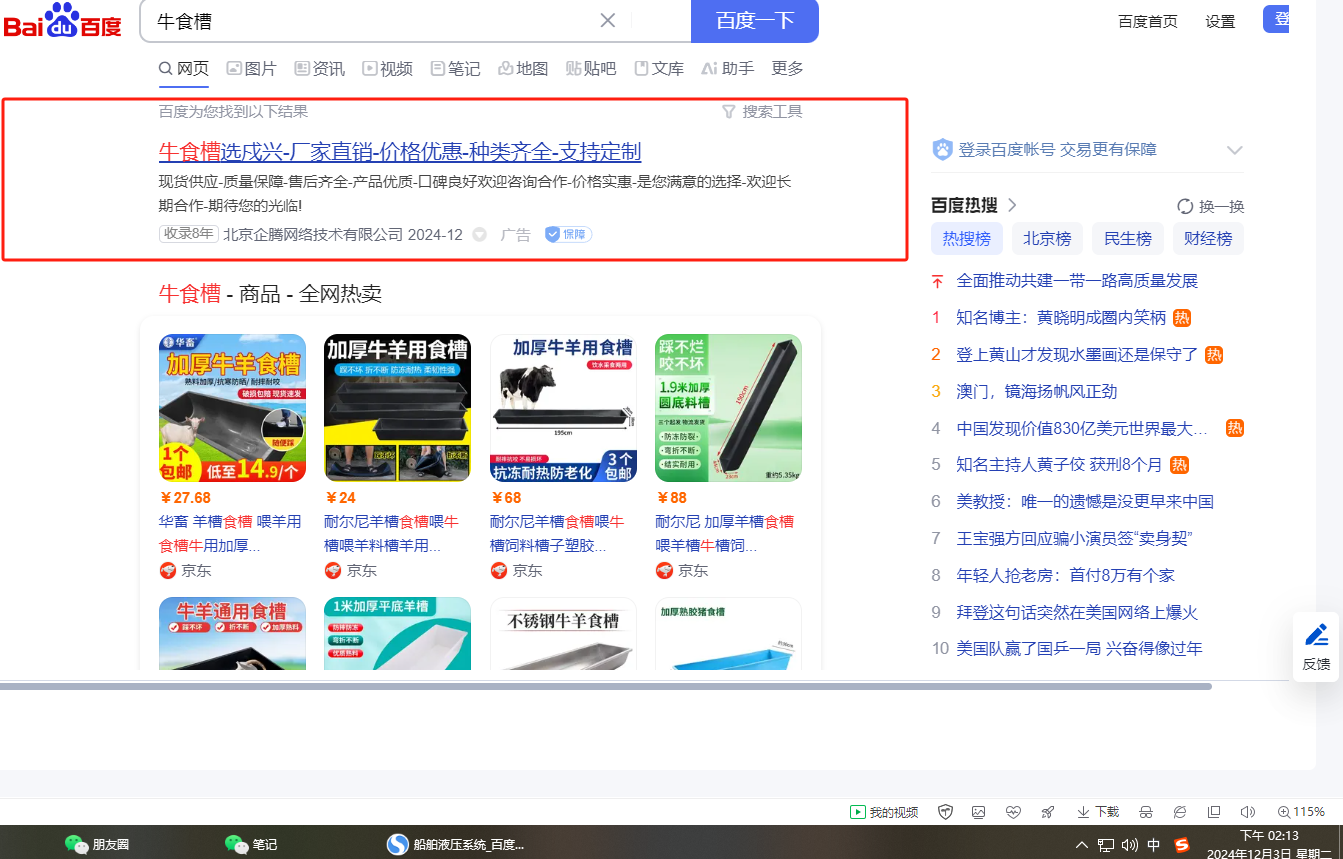Screen dimensions: 1343x859
Task: Open the 华畜 羊槽食槽 product title
Action: click(231, 534)
